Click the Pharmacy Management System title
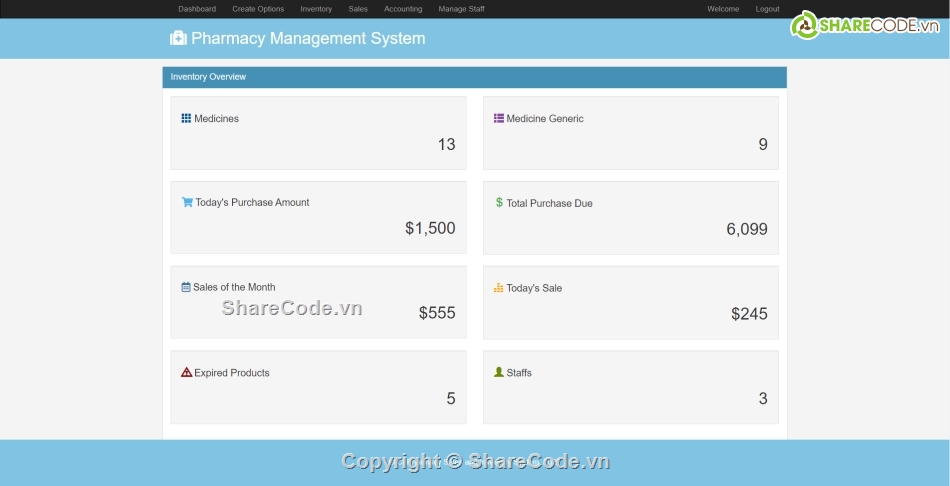This screenshot has width=950, height=486. 308,38
